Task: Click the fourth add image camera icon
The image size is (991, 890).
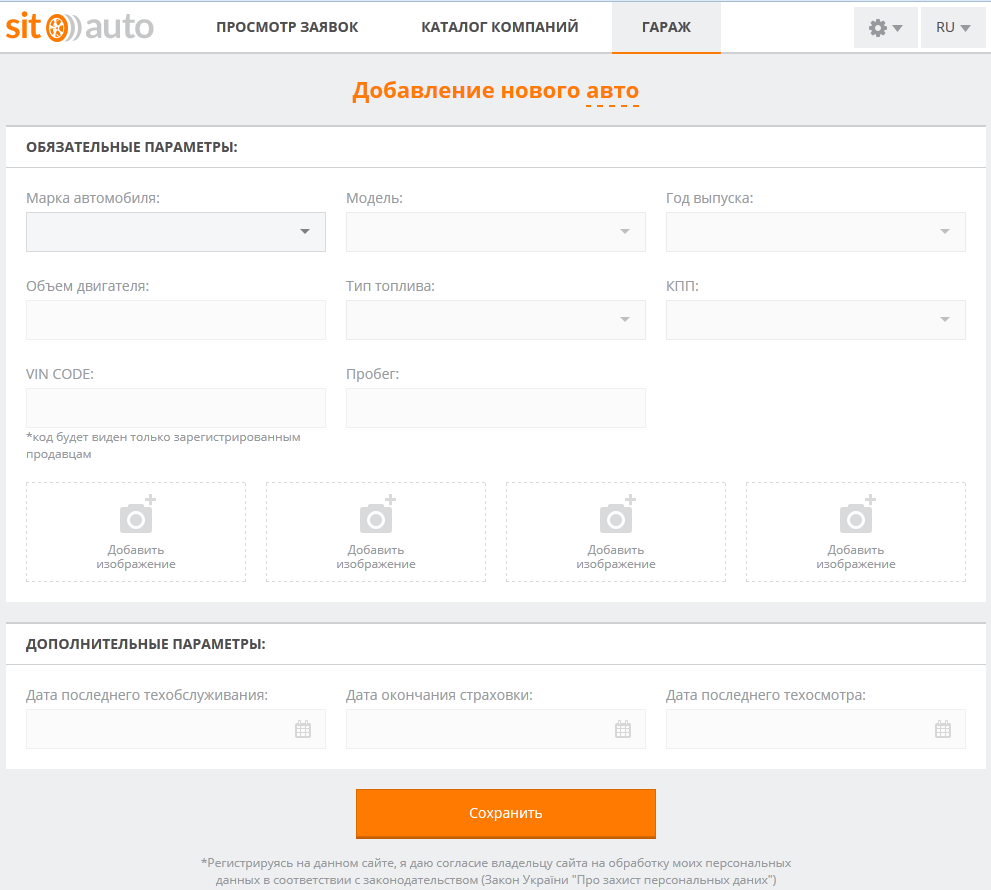Action: coord(856,515)
